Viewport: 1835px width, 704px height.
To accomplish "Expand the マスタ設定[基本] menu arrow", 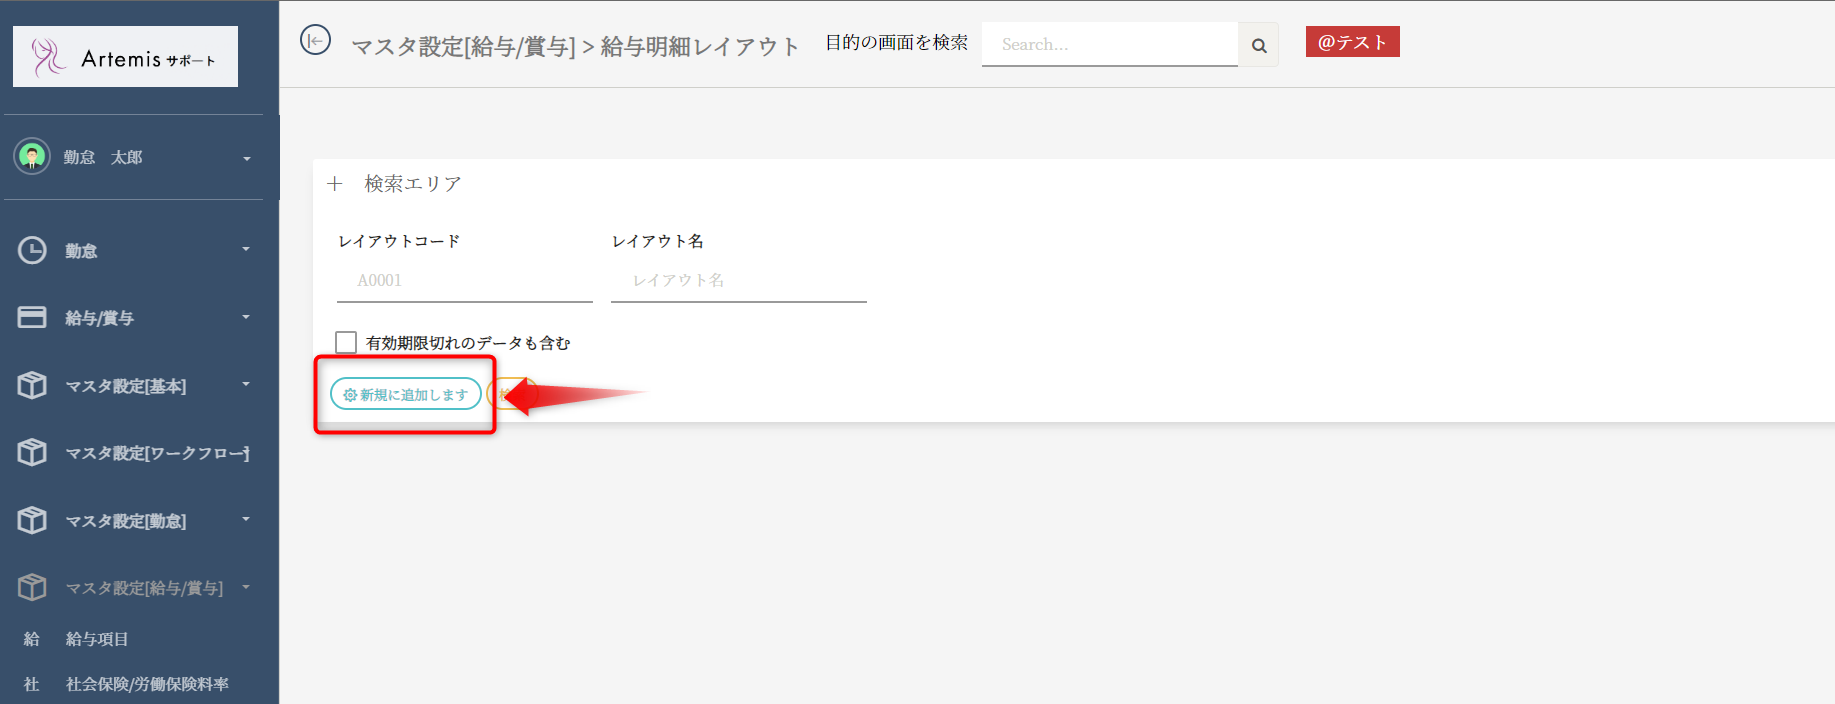I will [x=246, y=384].
